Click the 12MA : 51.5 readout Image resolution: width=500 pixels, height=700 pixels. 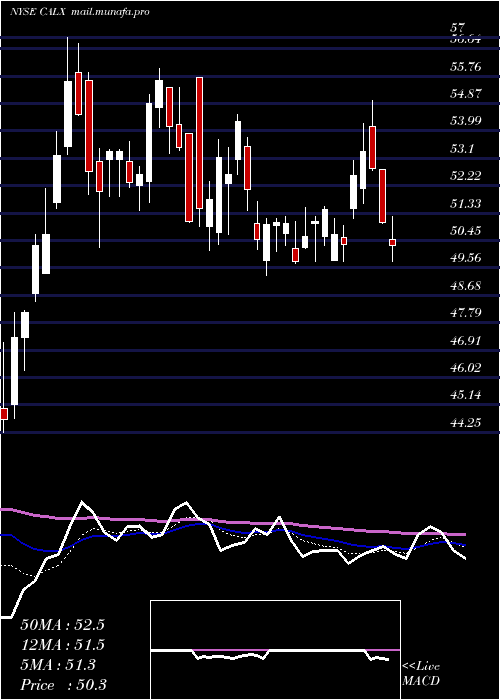pos(62,645)
